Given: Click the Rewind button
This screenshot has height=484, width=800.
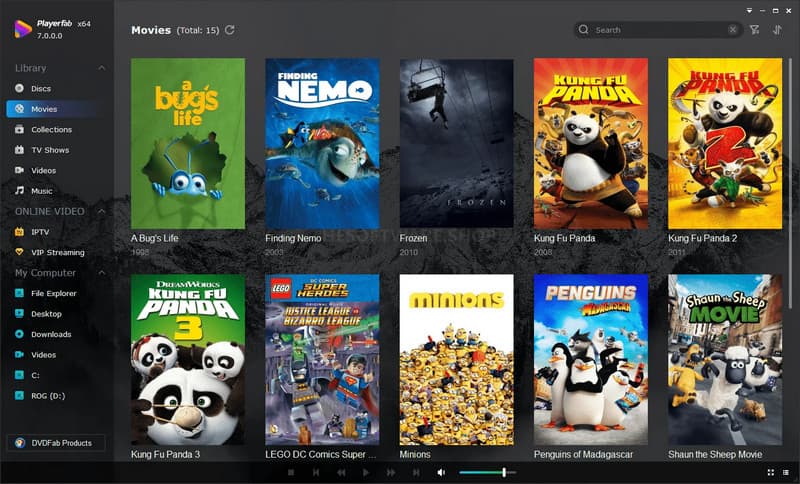Looking at the screenshot, I should pyautogui.click(x=341, y=473).
